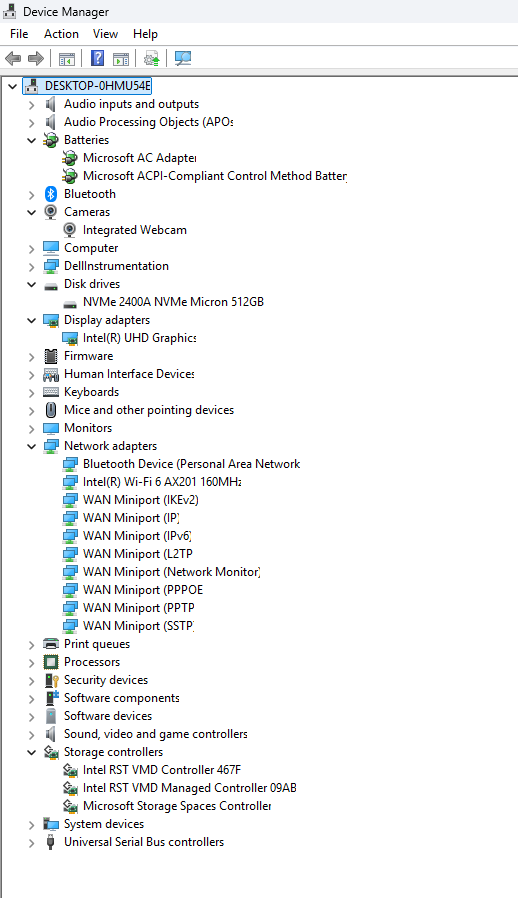Expand Sound, video and game controllers

[x=32, y=734]
